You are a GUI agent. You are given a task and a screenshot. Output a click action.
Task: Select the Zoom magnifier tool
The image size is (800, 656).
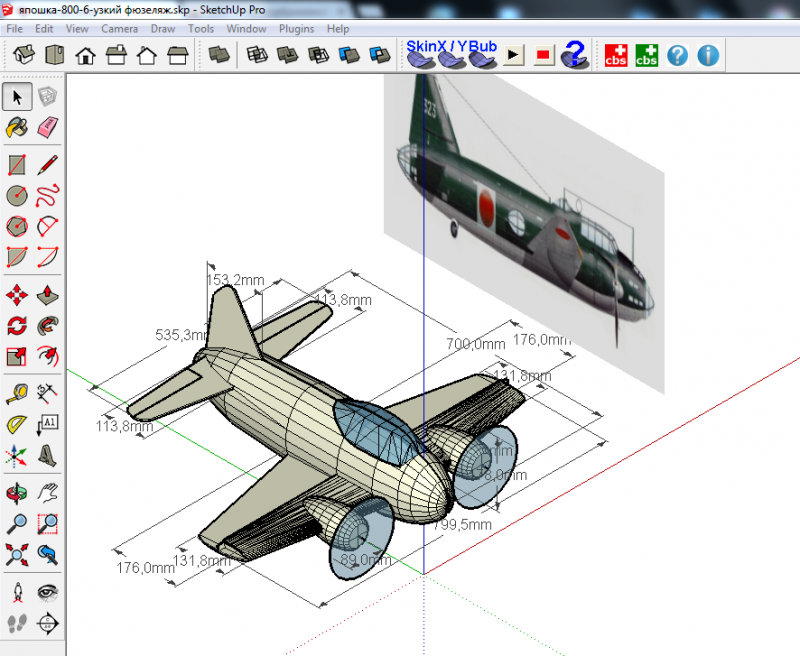[17, 524]
